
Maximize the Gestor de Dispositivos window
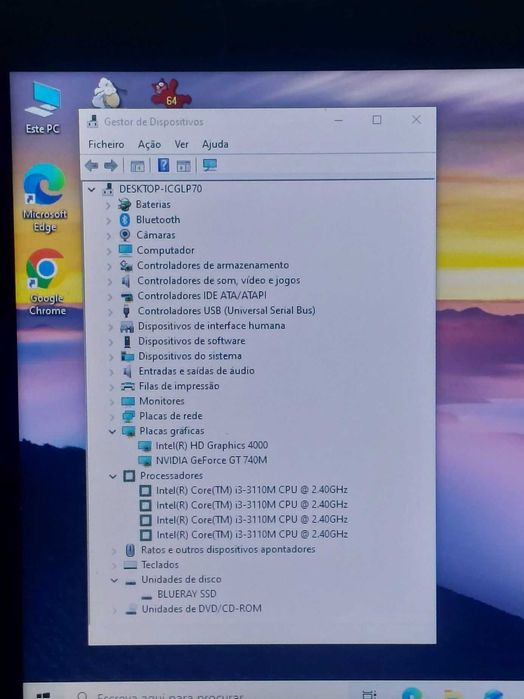pos(377,120)
